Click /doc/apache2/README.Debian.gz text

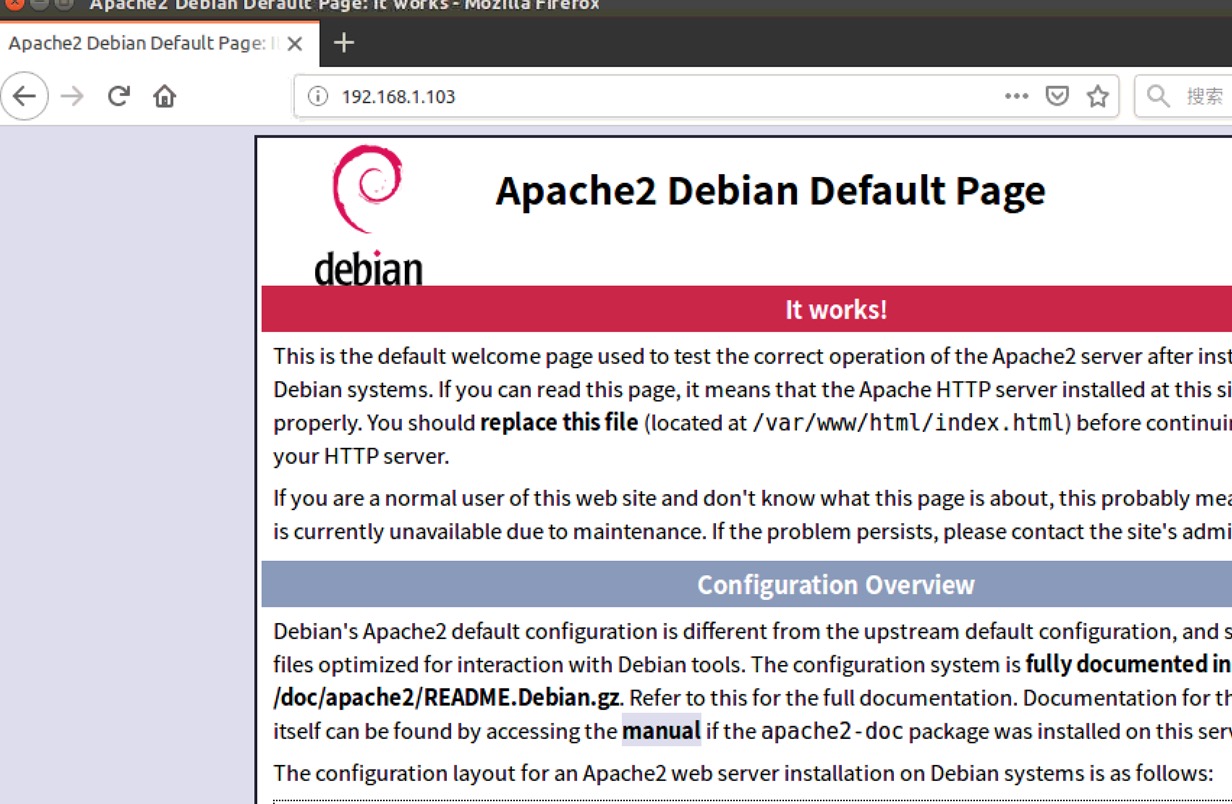pyautogui.click(x=447, y=697)
